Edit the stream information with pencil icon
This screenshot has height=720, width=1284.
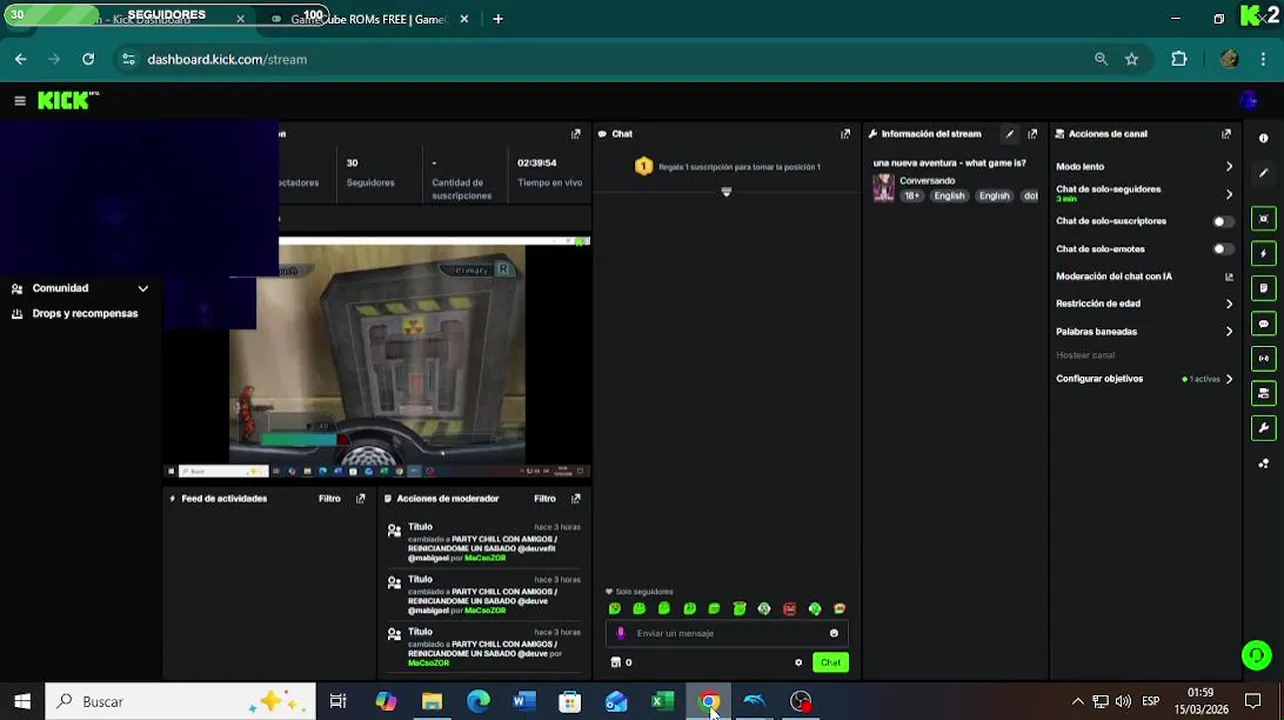point(1009,134)
